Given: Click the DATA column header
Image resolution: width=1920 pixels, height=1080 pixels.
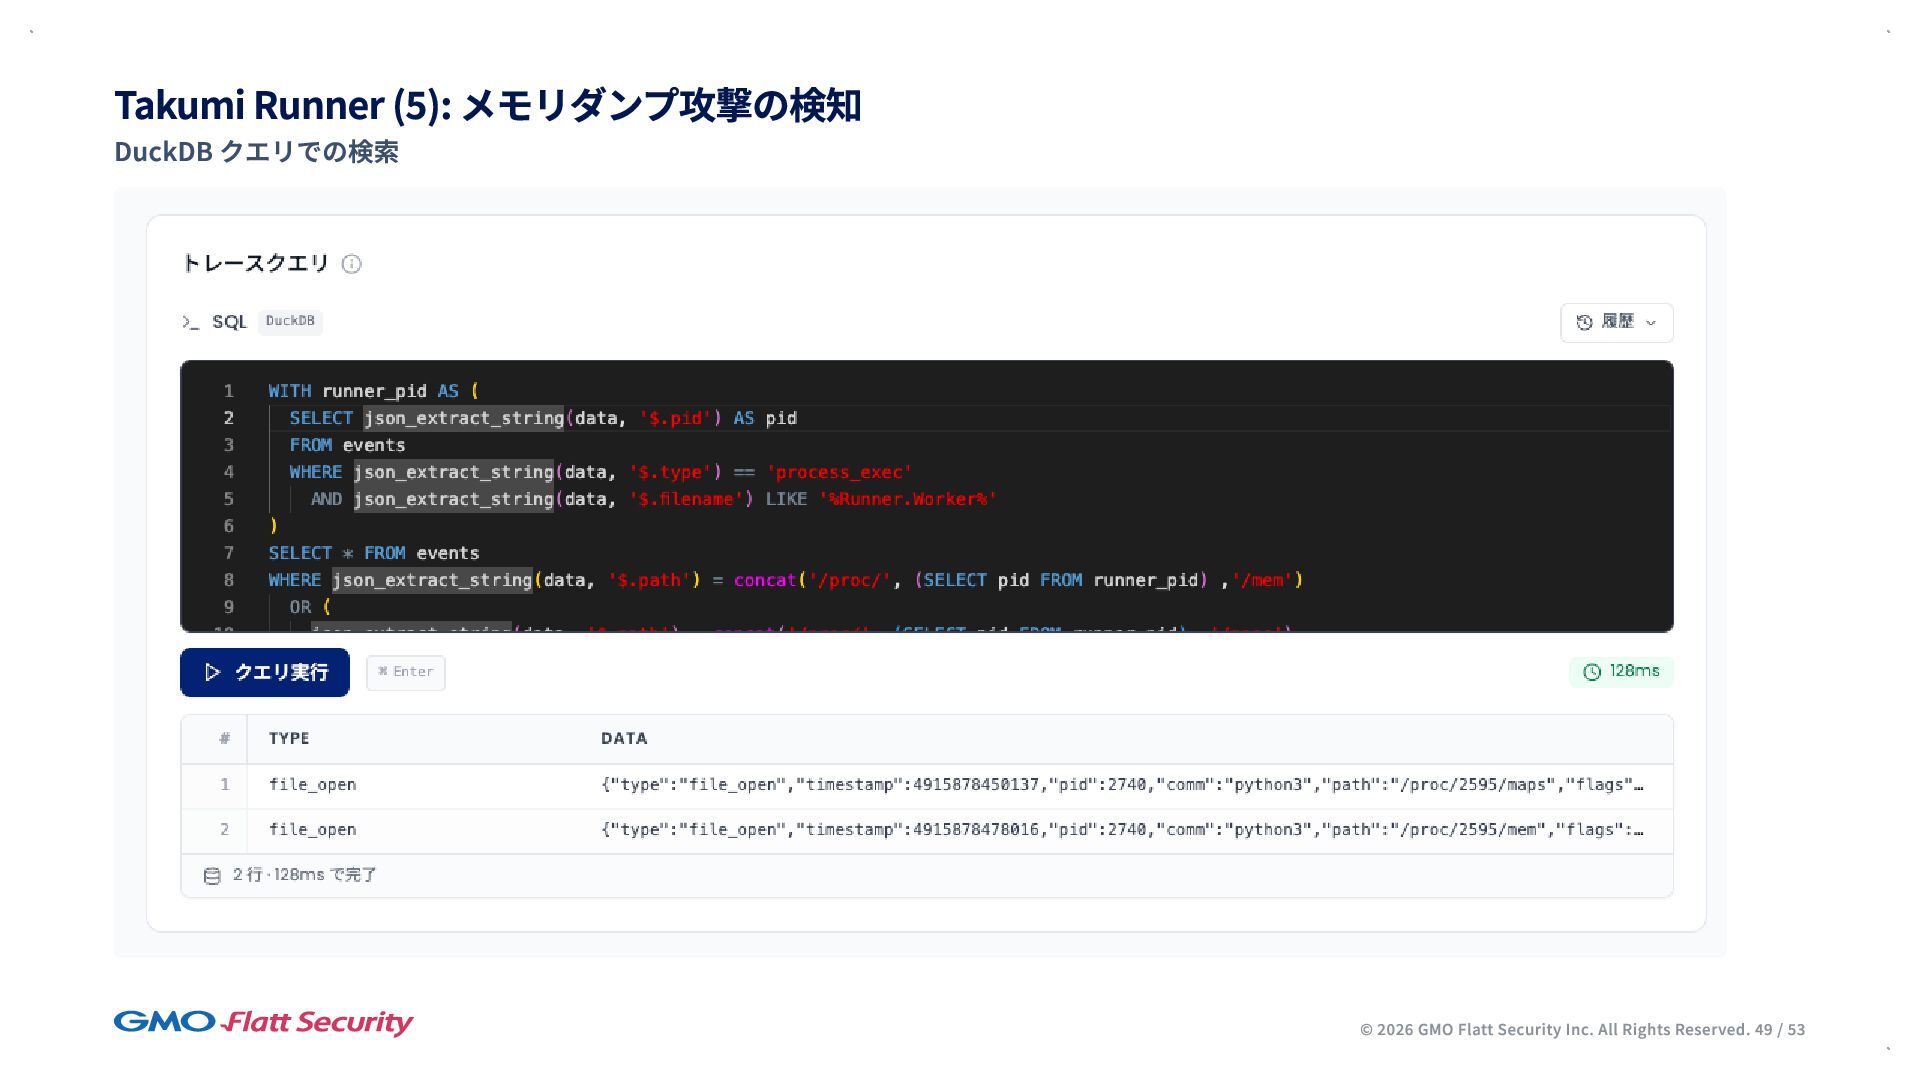Looking at the screenshot, I should tap(624, 738).
